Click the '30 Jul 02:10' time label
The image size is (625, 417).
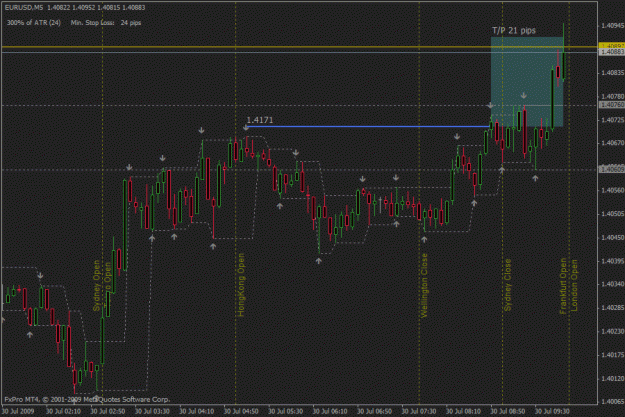point(63,411)
